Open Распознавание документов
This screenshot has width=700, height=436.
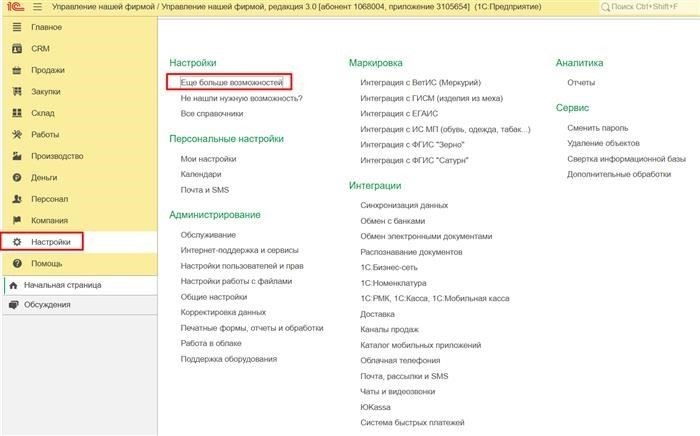[411, 252]
